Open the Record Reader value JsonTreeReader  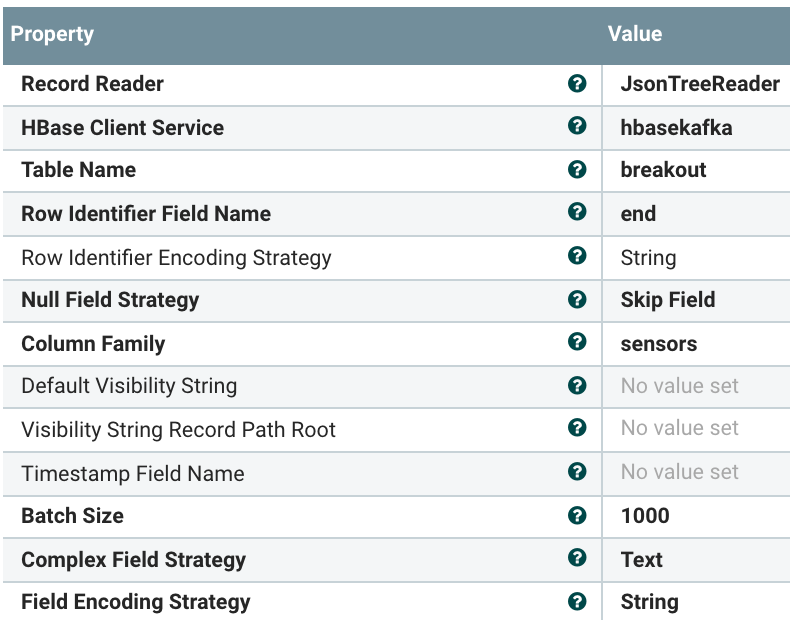pyautogui.click(x=699, y=84)
